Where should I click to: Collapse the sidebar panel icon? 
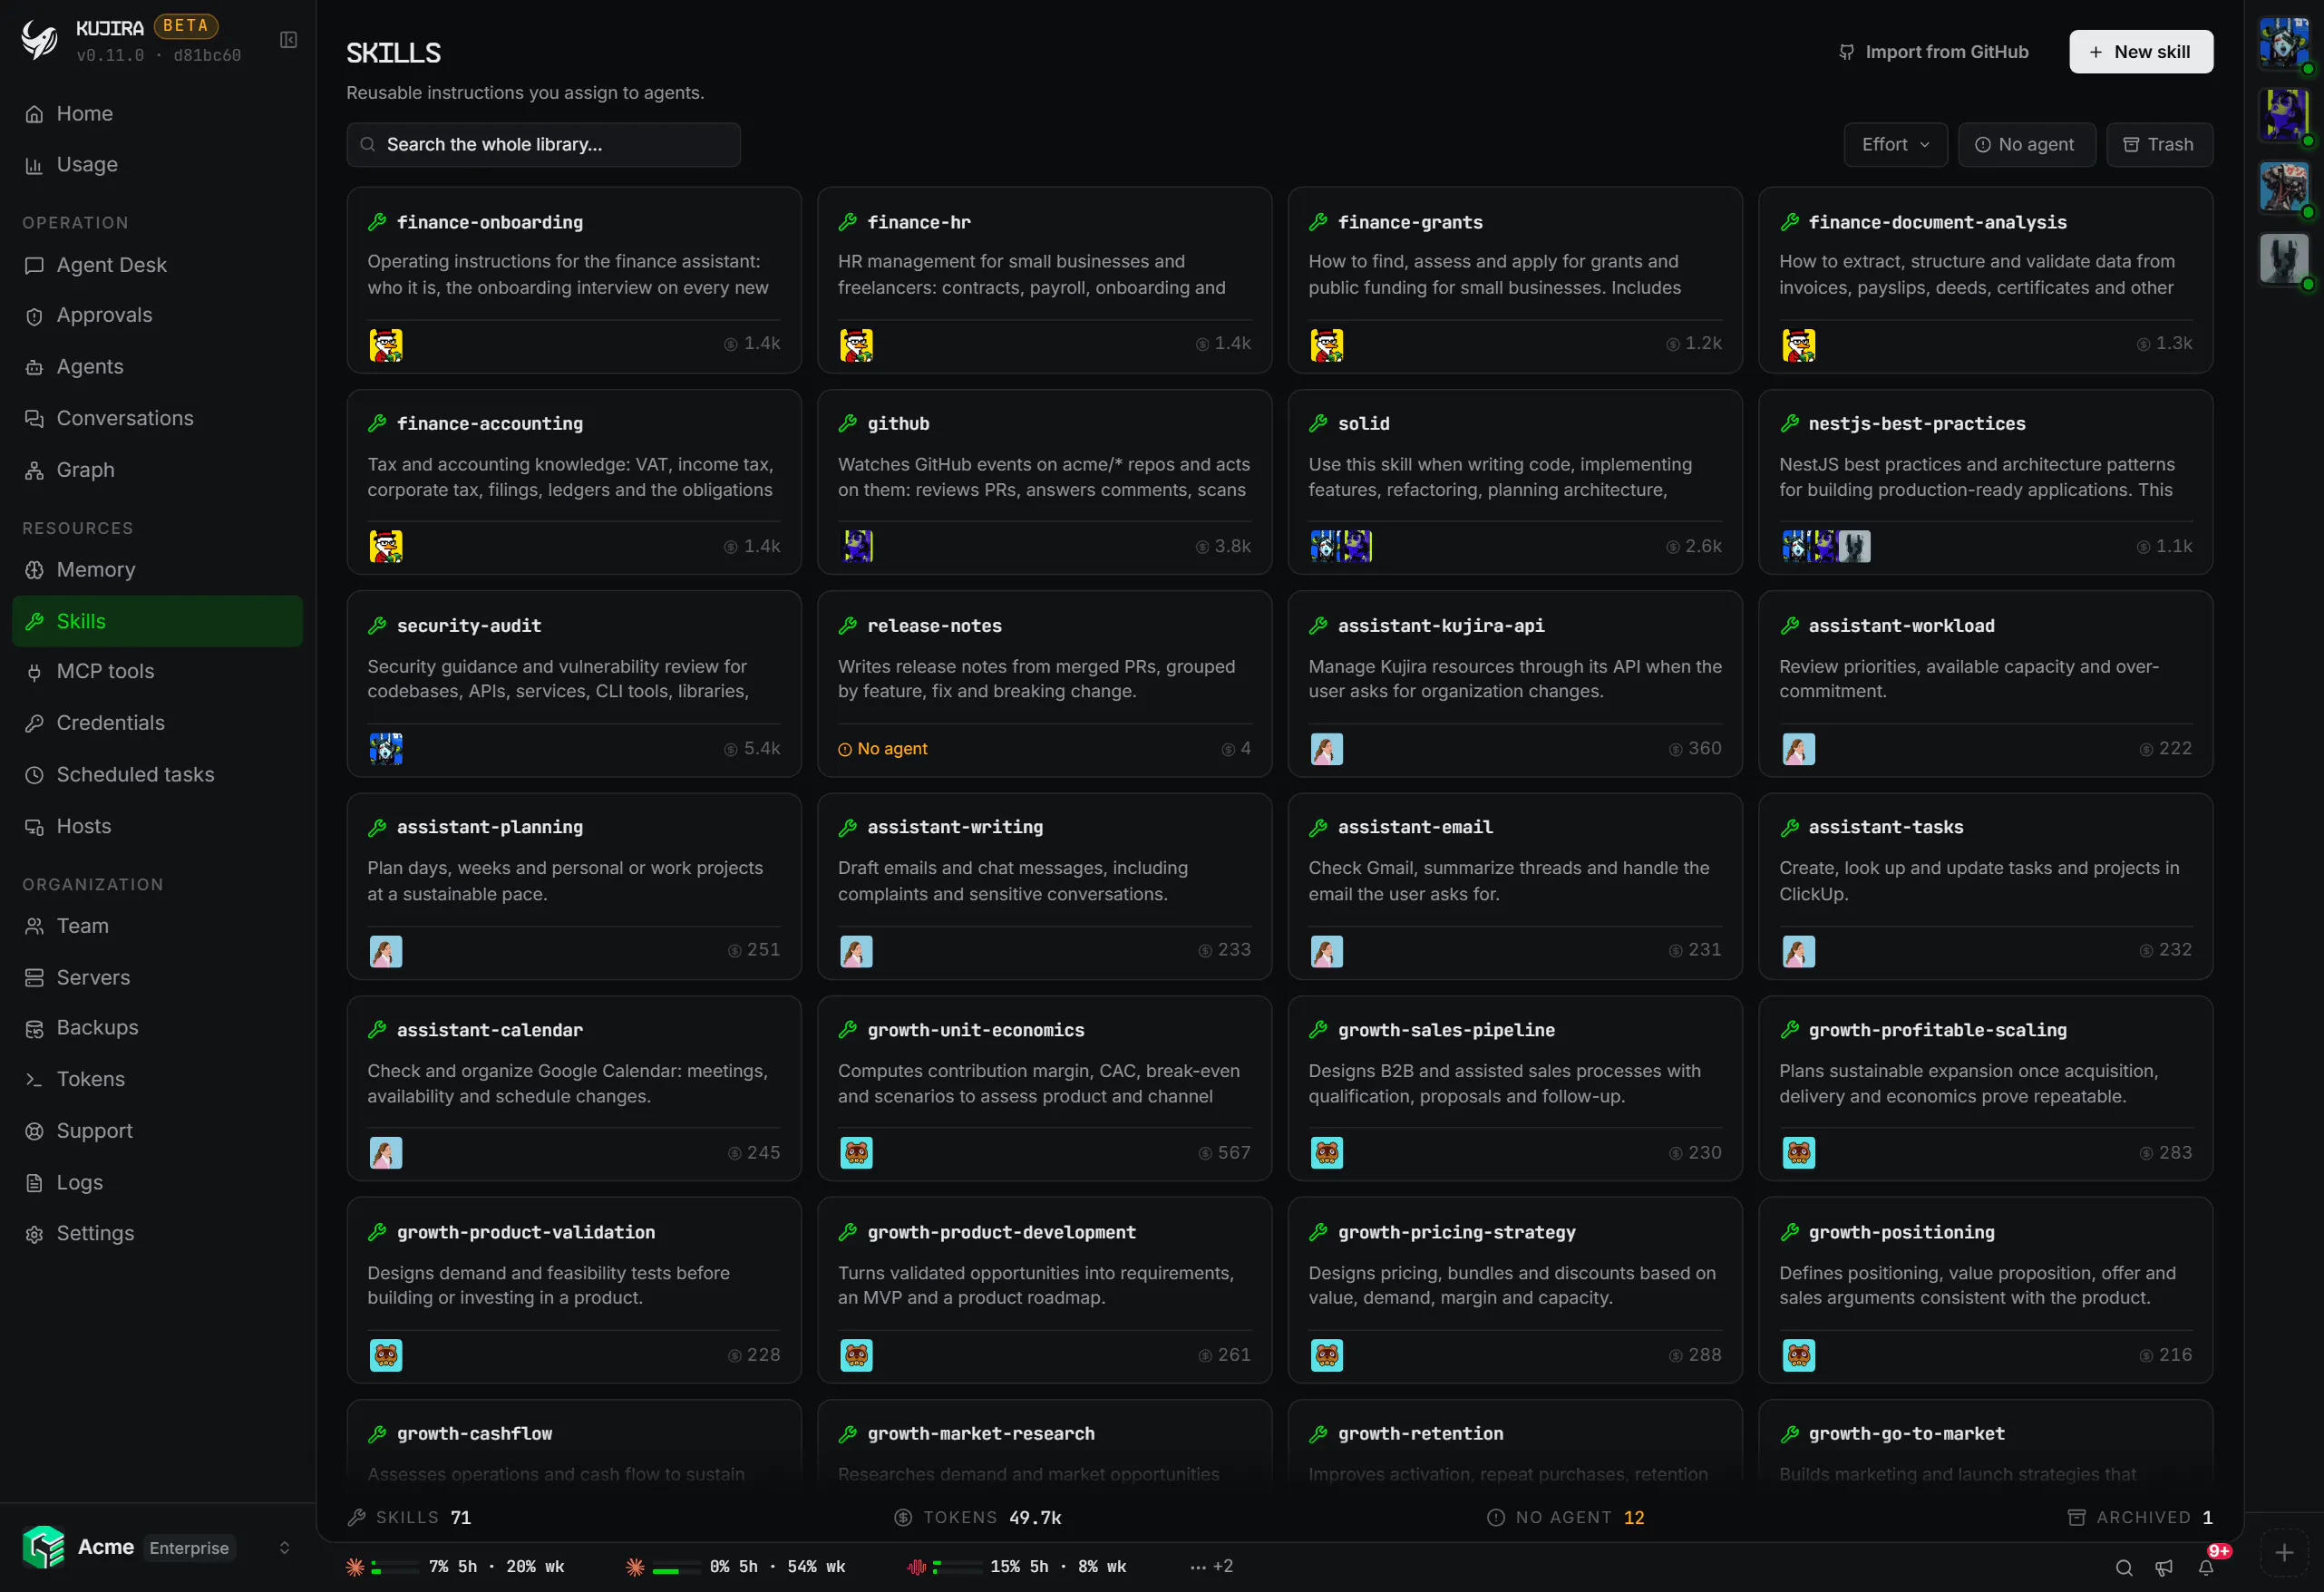[288, 40]
